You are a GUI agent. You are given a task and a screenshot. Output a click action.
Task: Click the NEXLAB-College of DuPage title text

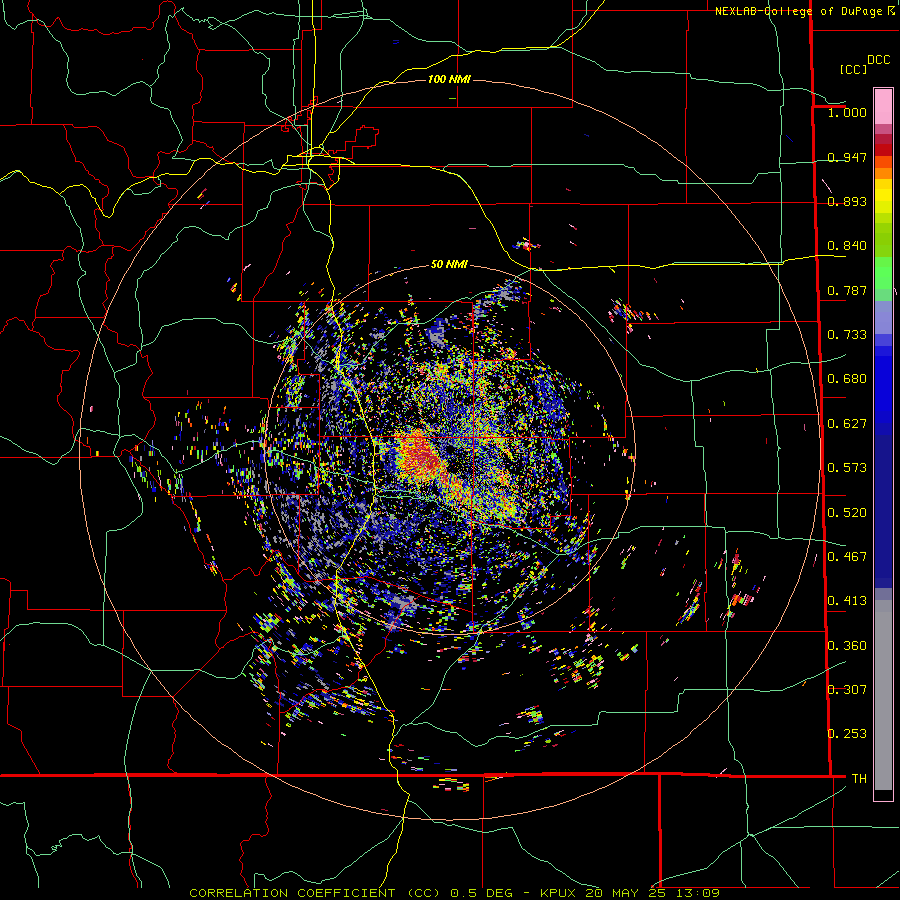[x=800, y=11]
